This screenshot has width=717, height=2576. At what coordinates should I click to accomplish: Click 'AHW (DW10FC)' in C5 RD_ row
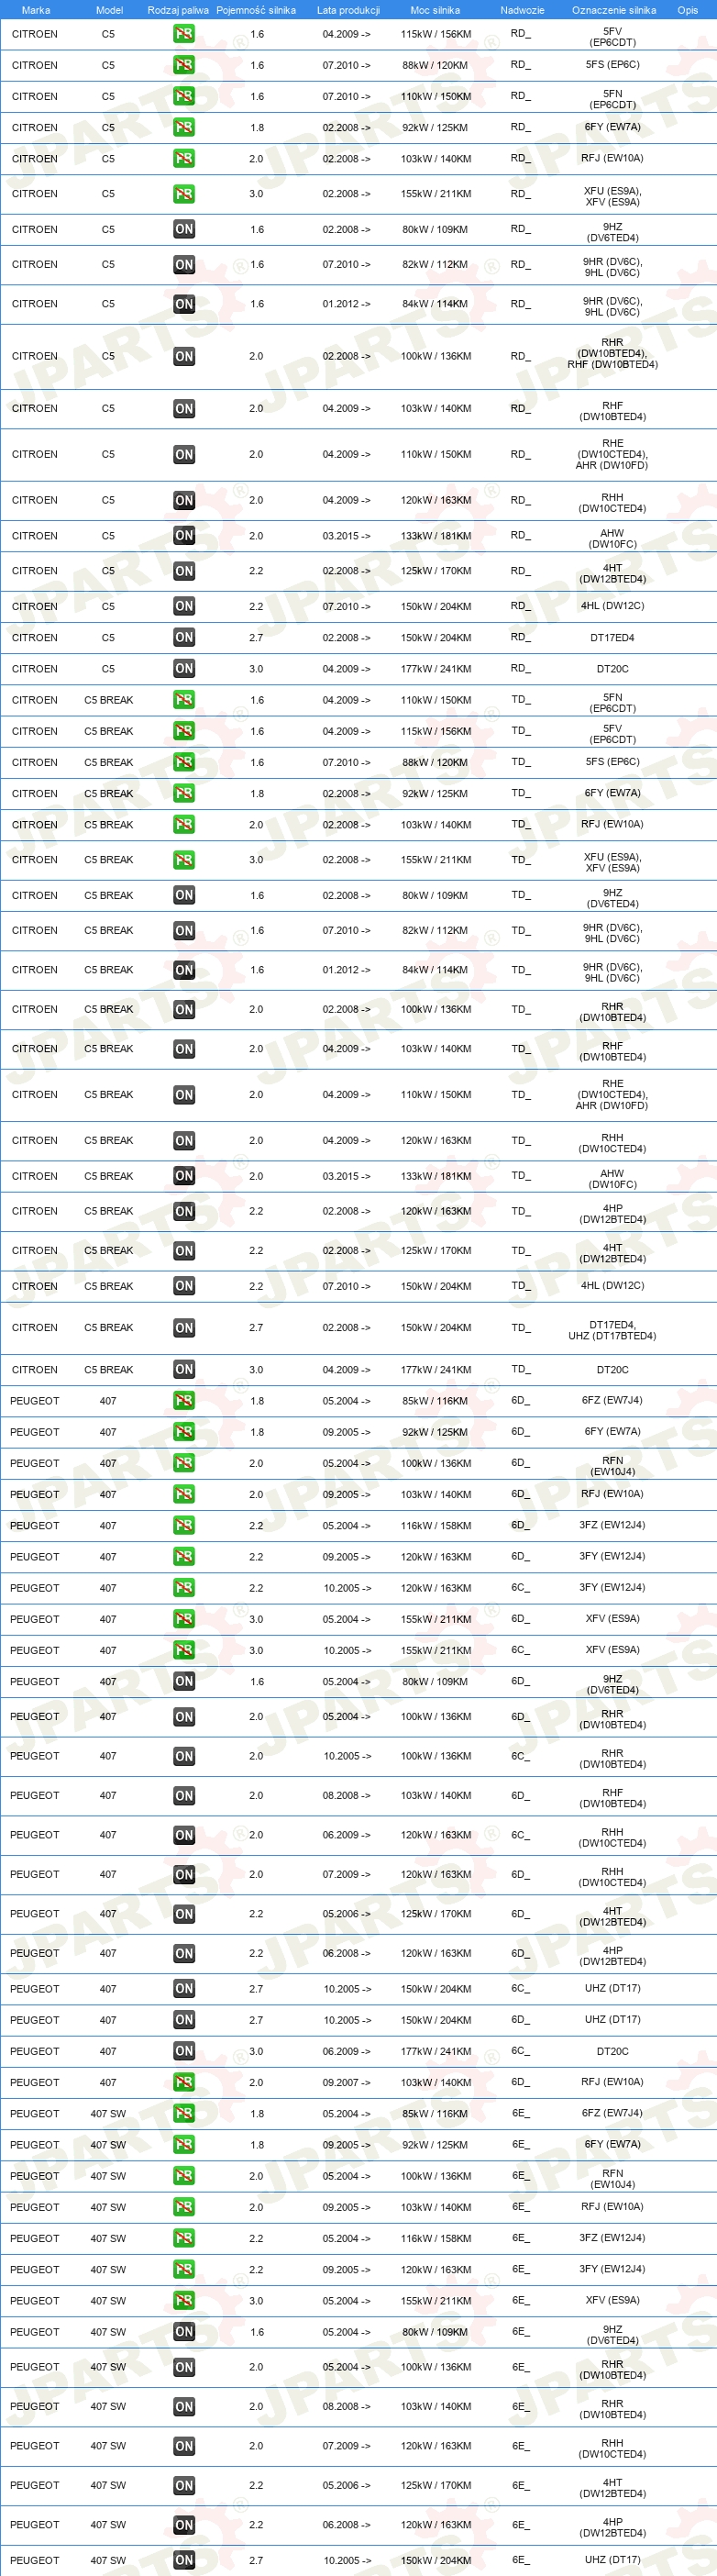pos(612,539)
